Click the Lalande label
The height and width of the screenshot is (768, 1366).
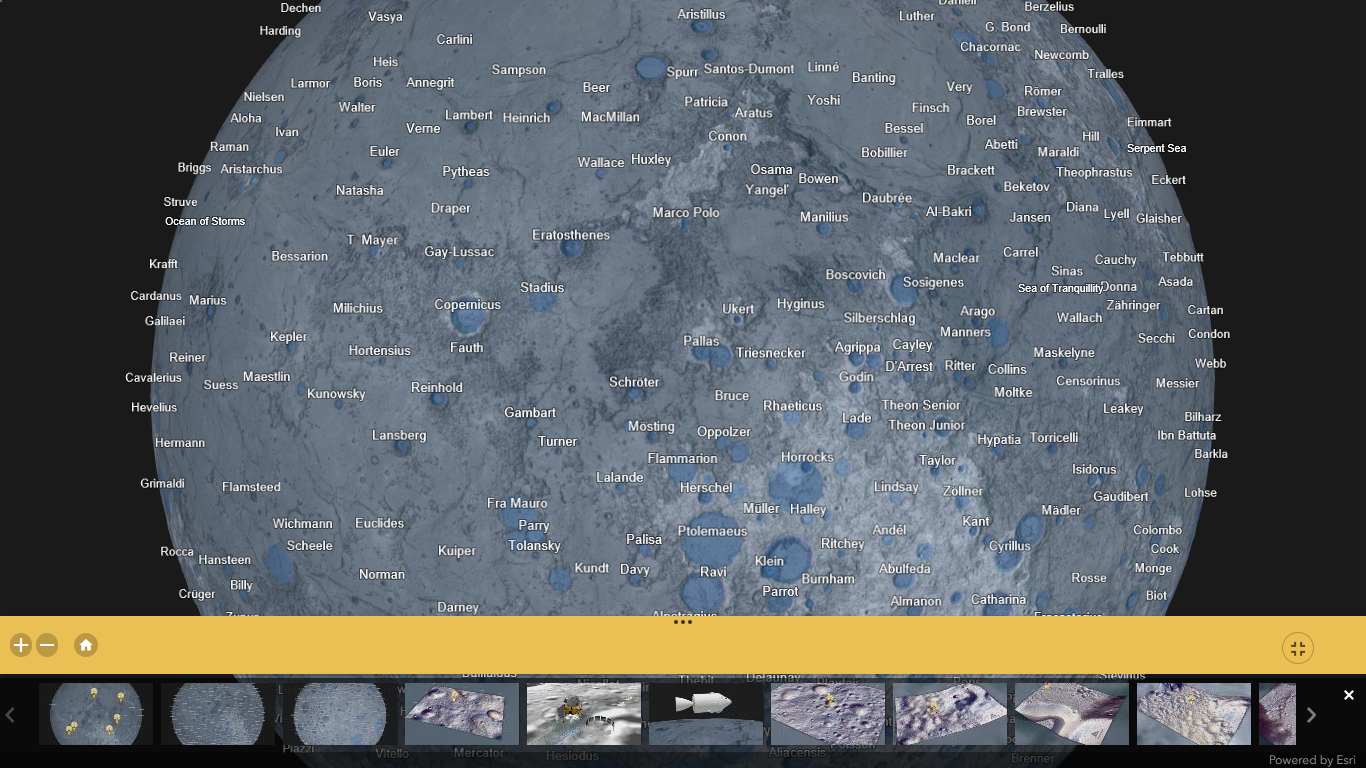620,477
